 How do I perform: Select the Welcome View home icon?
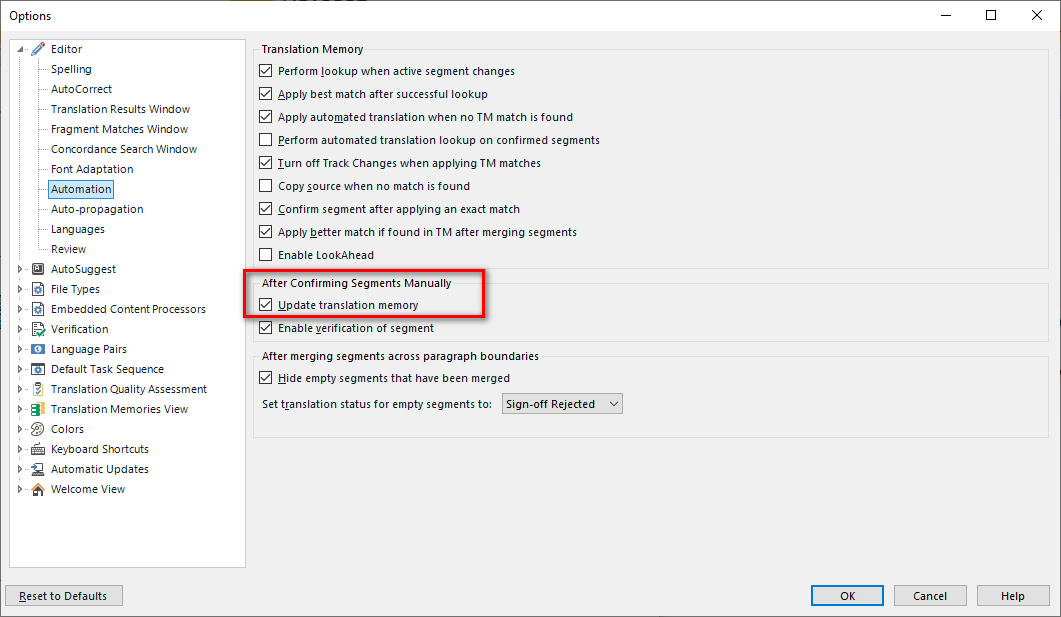pyautogui.click(x=38, y=488)
